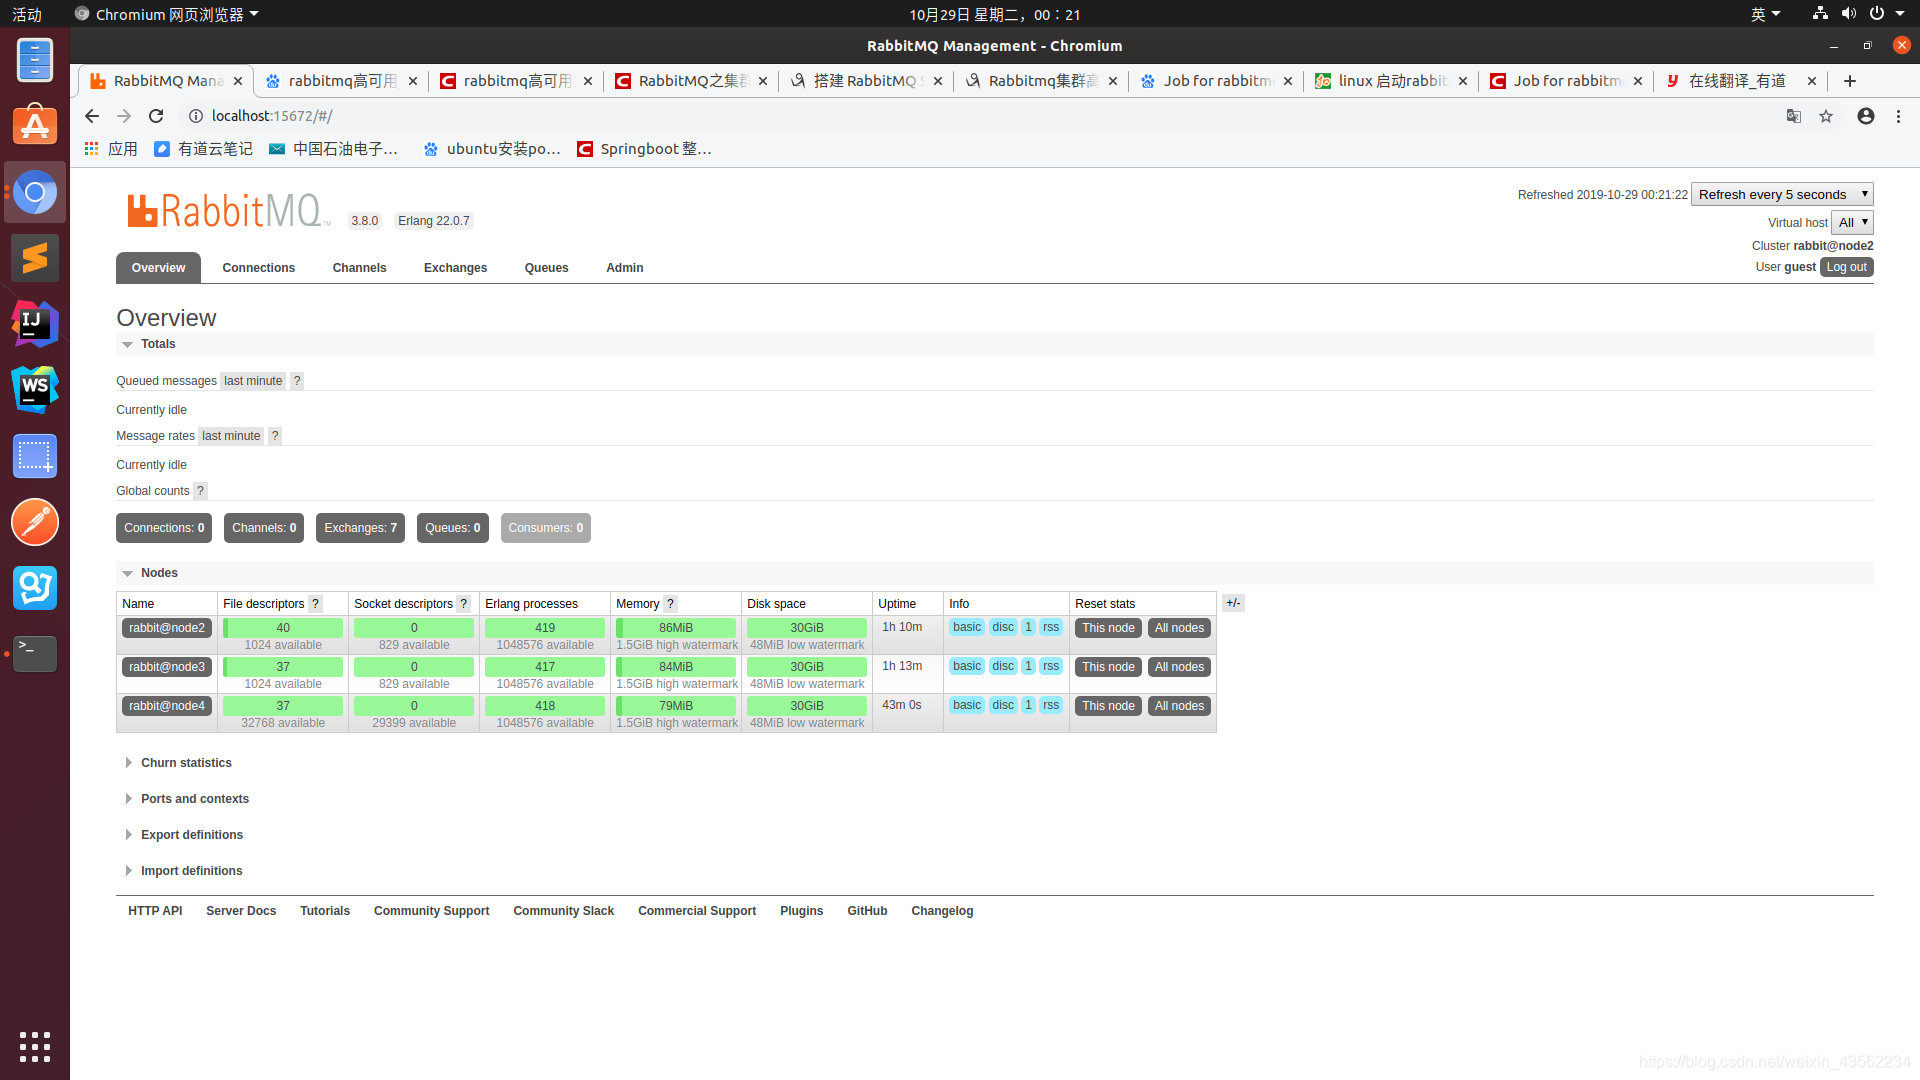Open the Chromium profile menu
This screenshot has width=1920, height=1080.
(x=1866, y=116)
